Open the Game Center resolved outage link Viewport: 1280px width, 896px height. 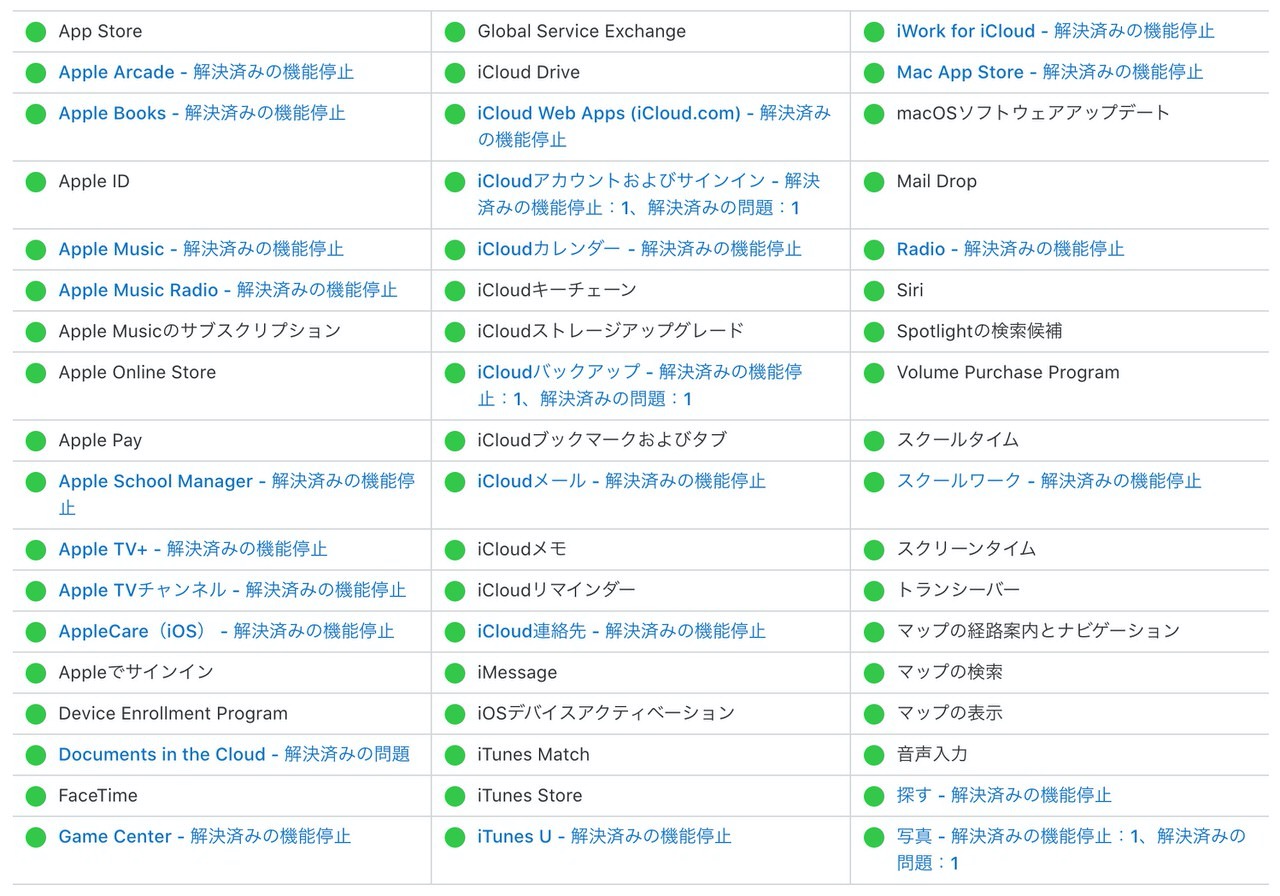[205, 836]
